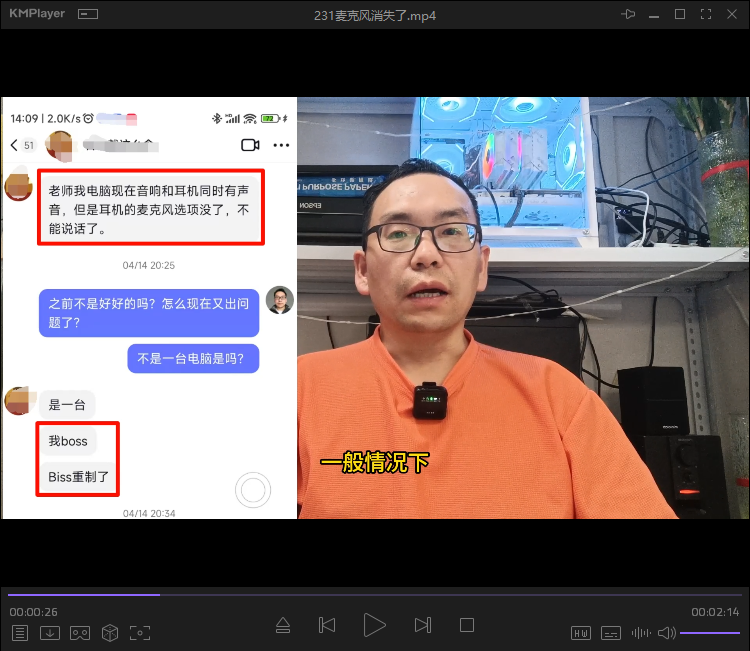
Task: Pin the window on top
Action: tap(628, 15)
